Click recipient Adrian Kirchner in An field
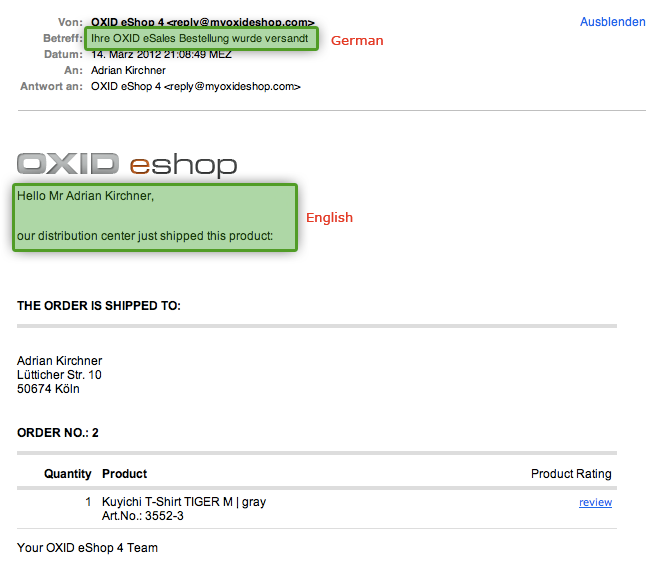Image resolution: width=654 pixels, height=577 pixels. [128, 71]
